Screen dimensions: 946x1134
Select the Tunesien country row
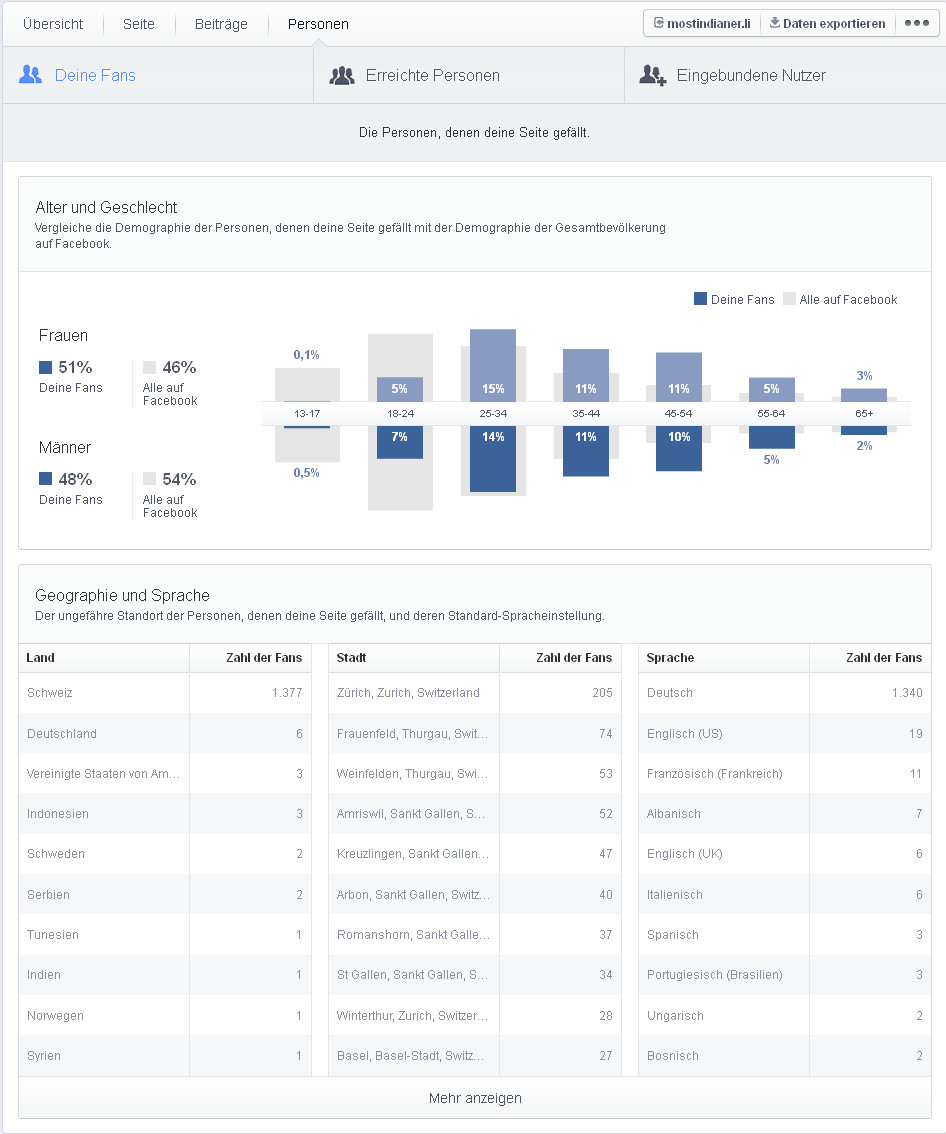click(165, 934)
